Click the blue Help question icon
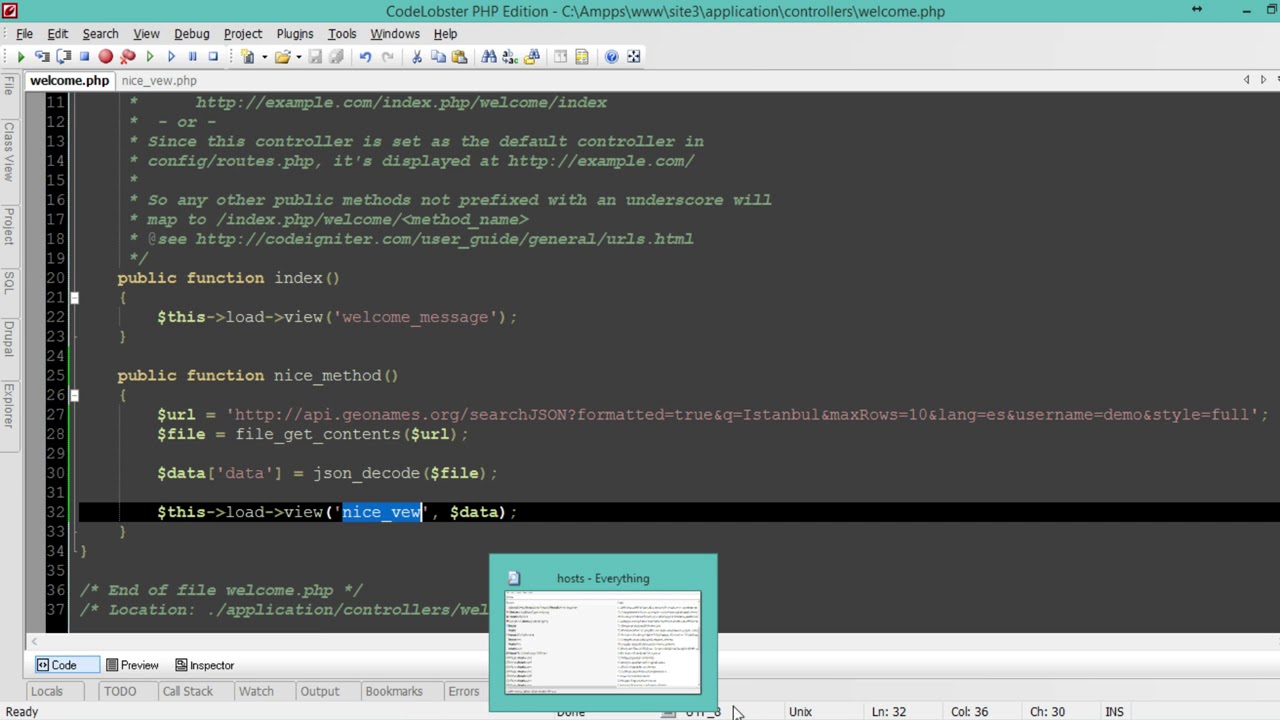 (x=612, y=57)
